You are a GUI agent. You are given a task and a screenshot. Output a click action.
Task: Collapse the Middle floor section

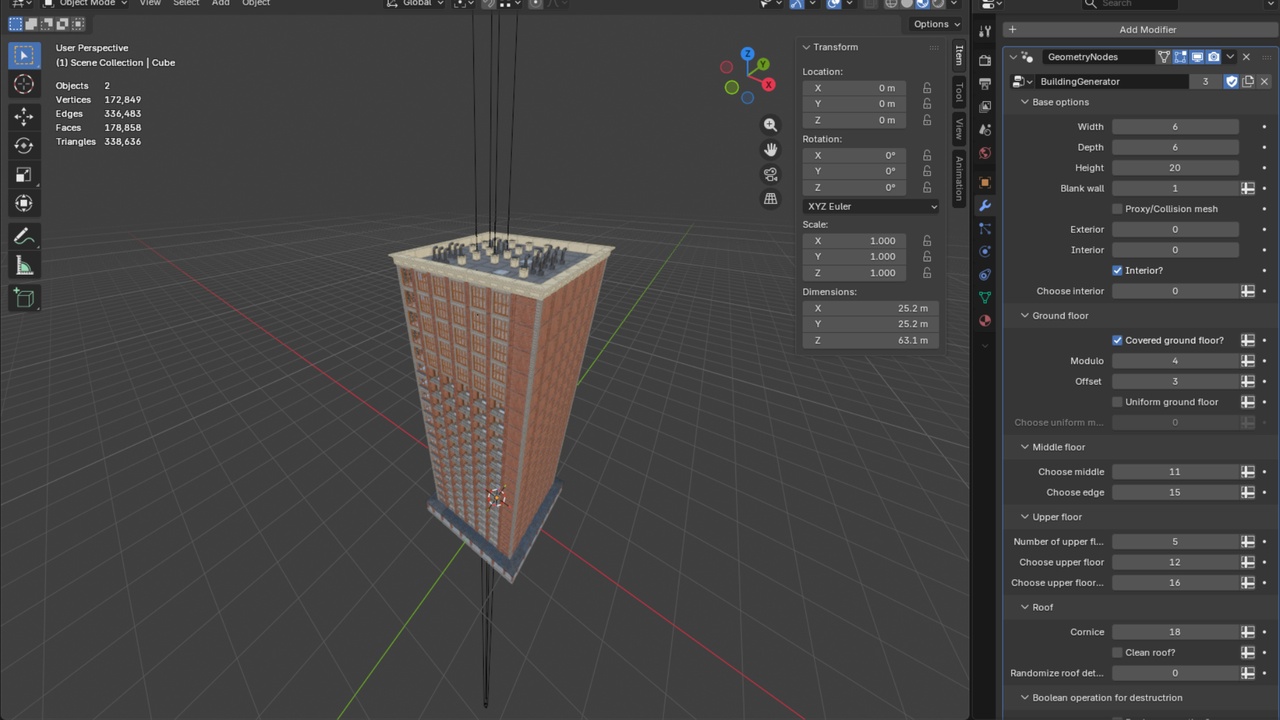(x=1024, y=447)
